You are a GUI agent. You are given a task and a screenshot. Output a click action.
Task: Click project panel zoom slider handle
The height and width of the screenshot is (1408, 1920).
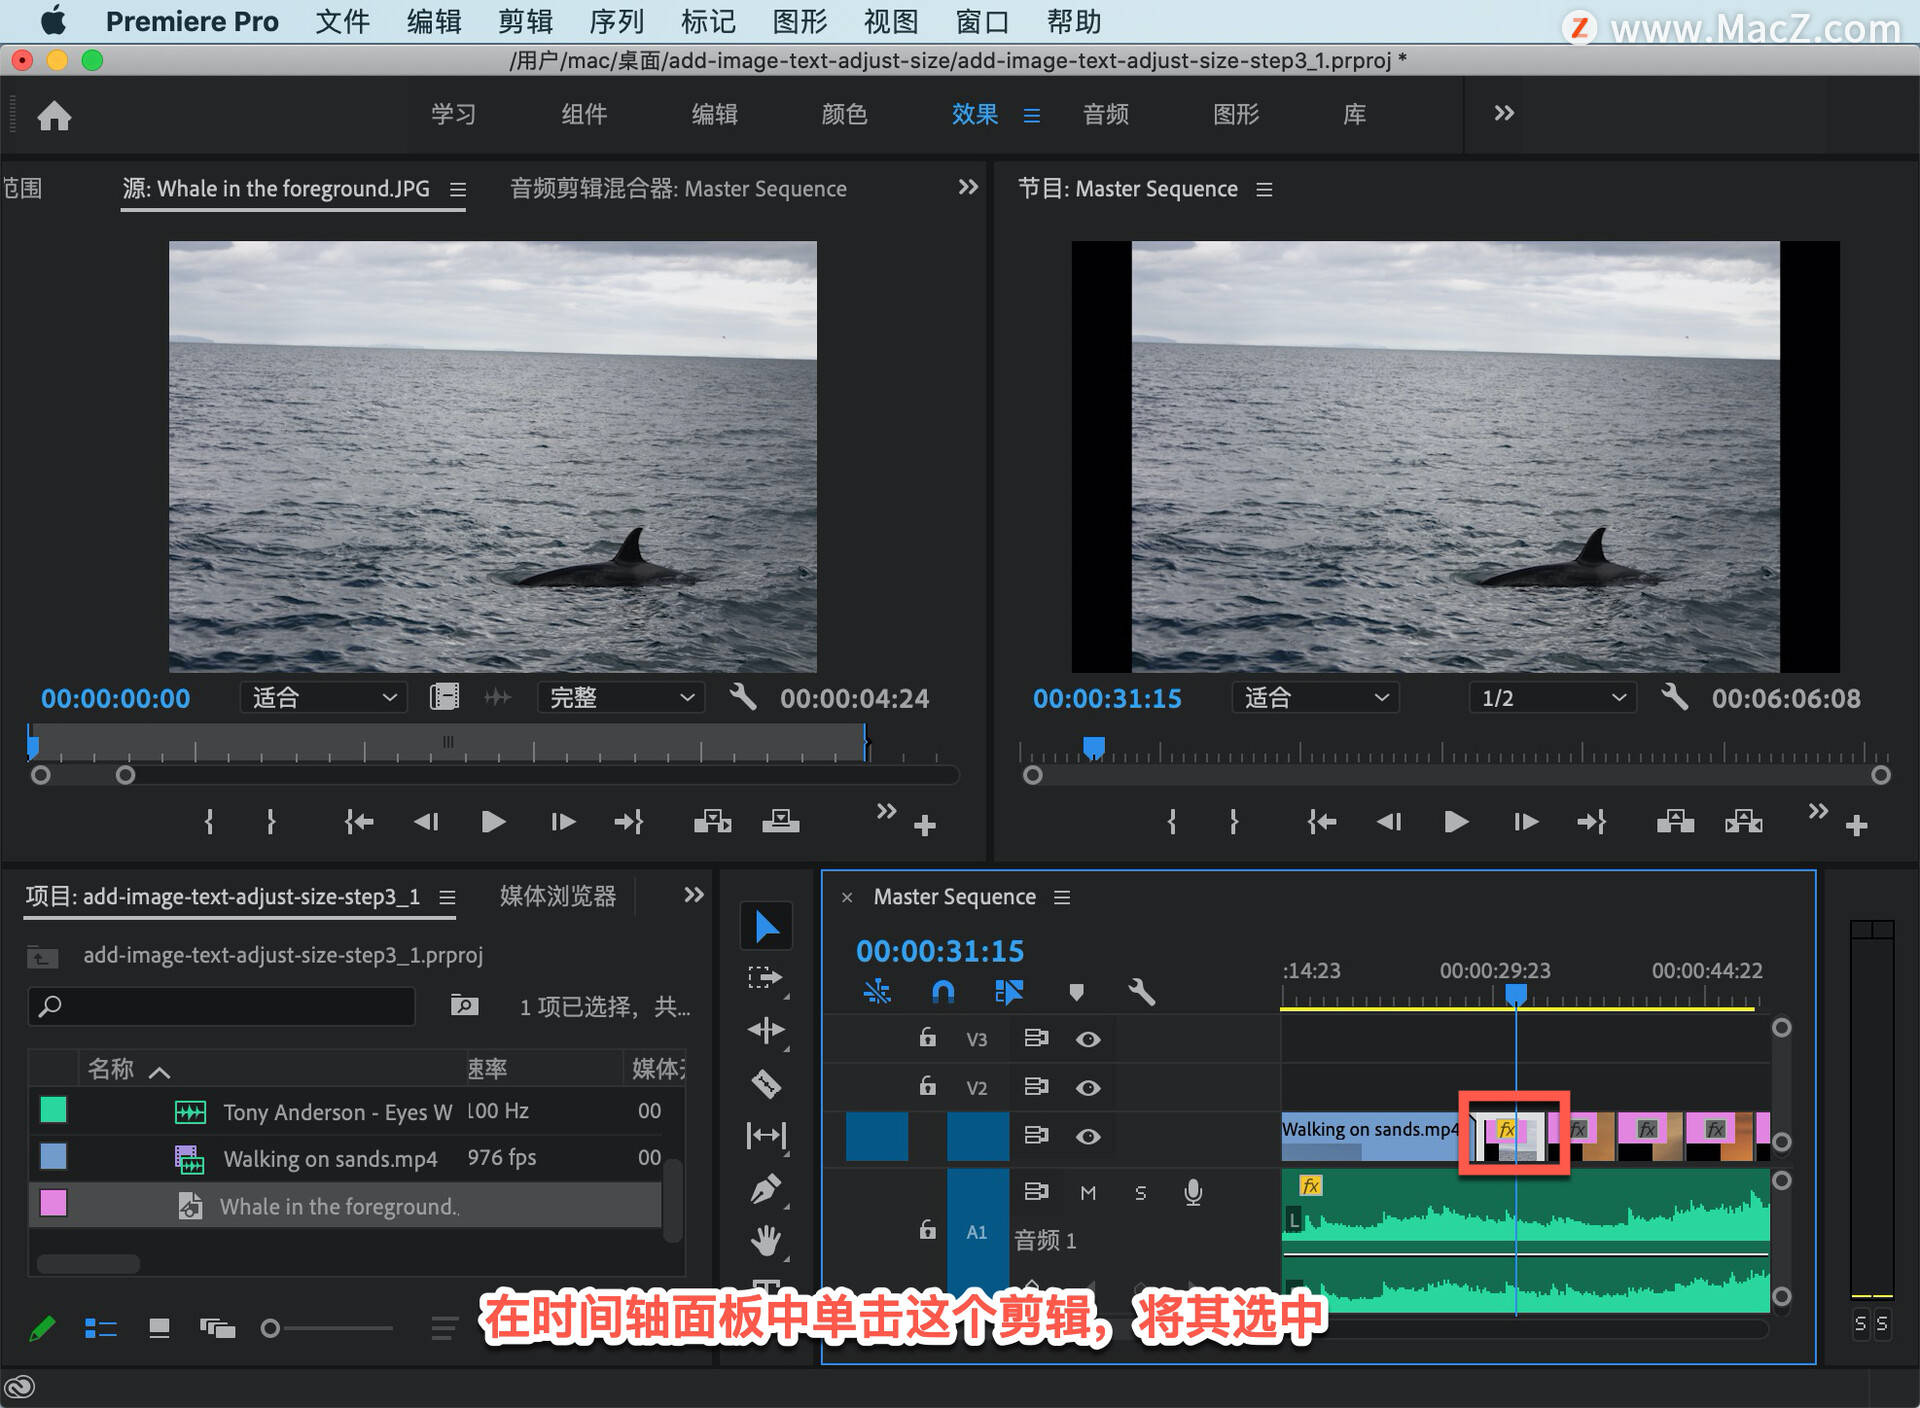[x=269, y=1328]
